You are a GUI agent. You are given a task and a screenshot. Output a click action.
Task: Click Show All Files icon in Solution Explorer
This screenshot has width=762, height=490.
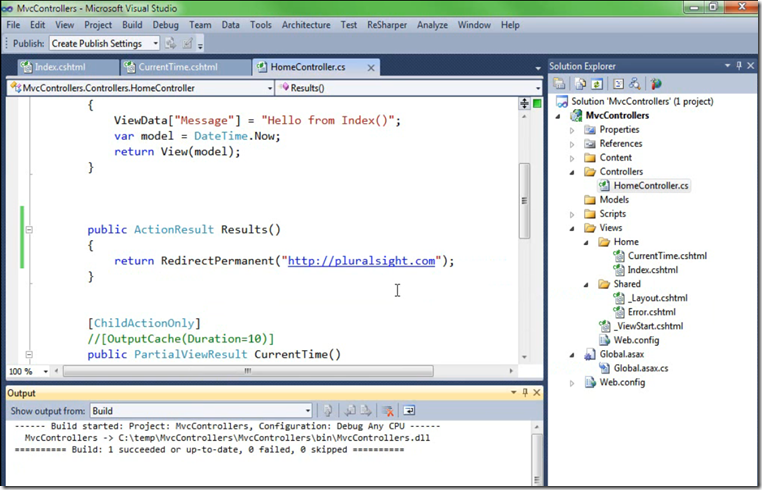[x=580, y=84]
